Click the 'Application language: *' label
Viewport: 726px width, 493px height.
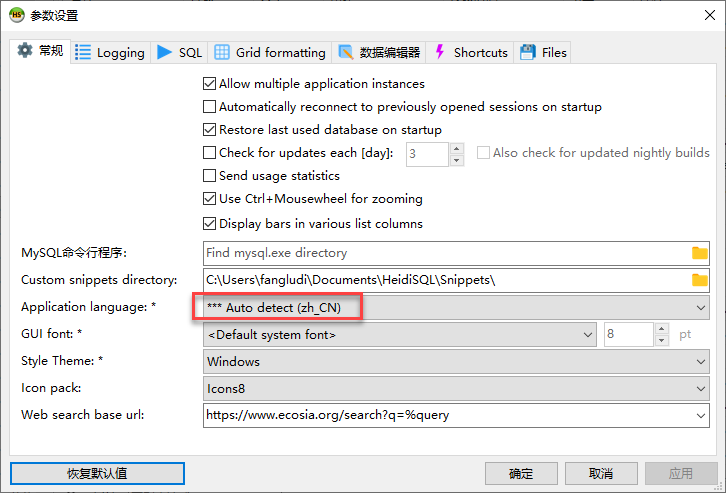tap(88, 307)
